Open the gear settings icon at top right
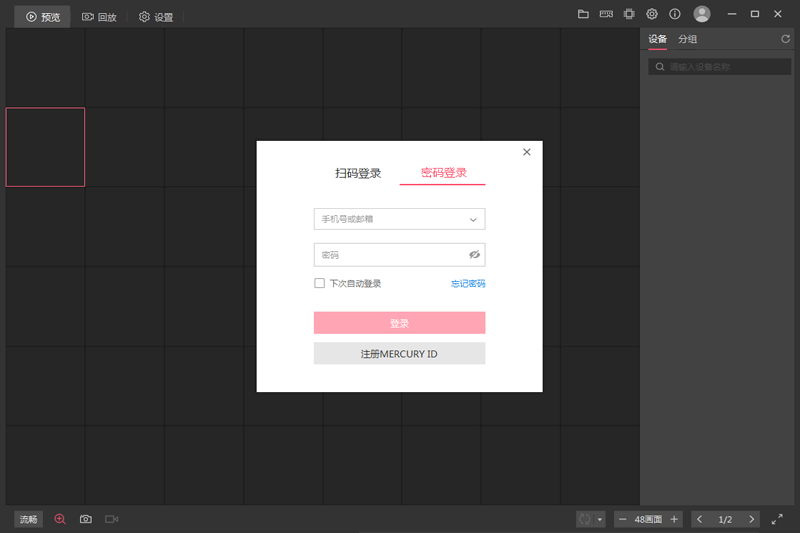800x533 pixels. tap(652, 14)
